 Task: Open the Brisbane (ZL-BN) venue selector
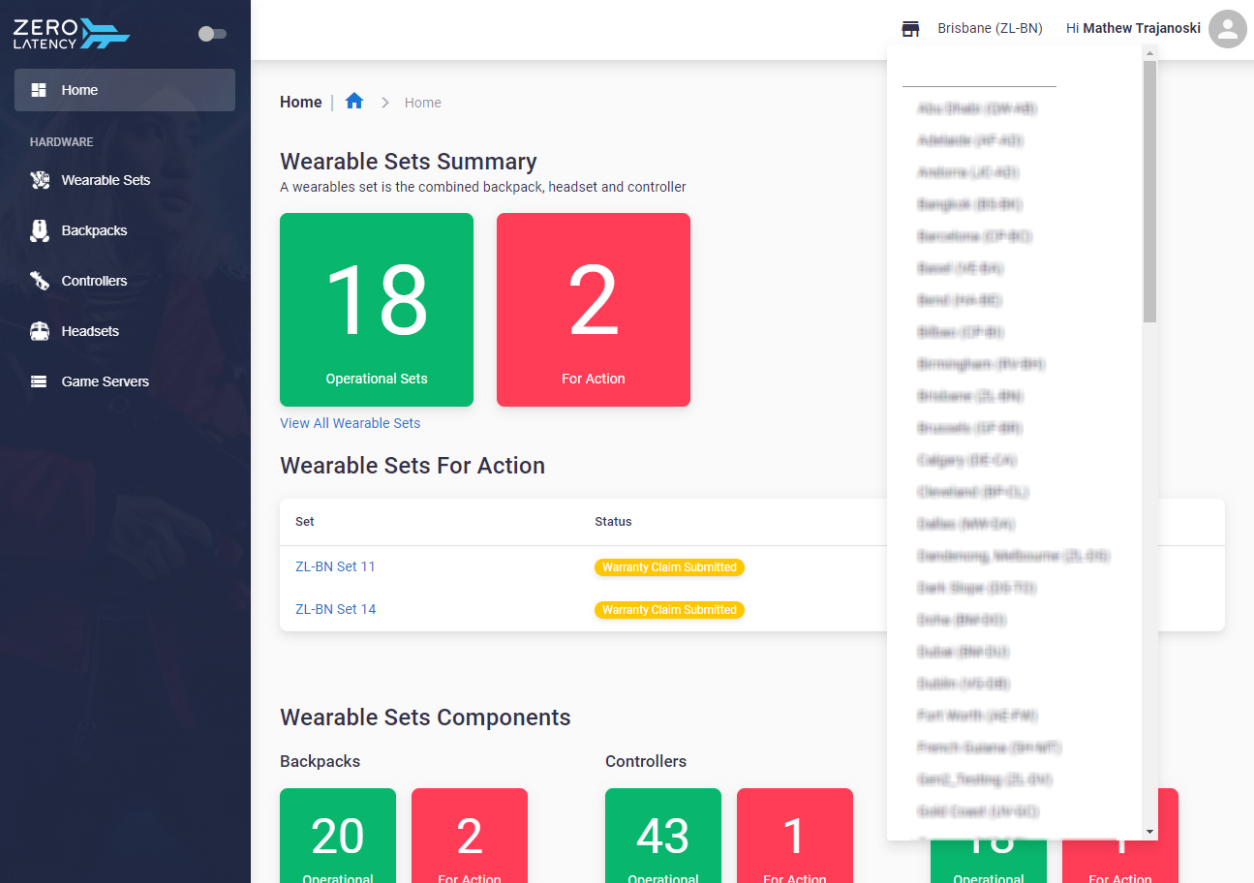coord(990,28)
